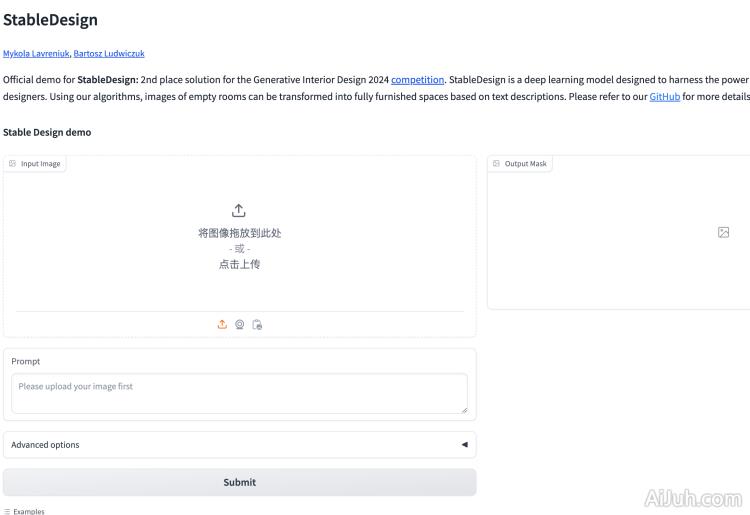Image resolution: width=750 pixels, height=515 pixels.
Task: Click the Advanced options triangle arrow
Action: 464,445
